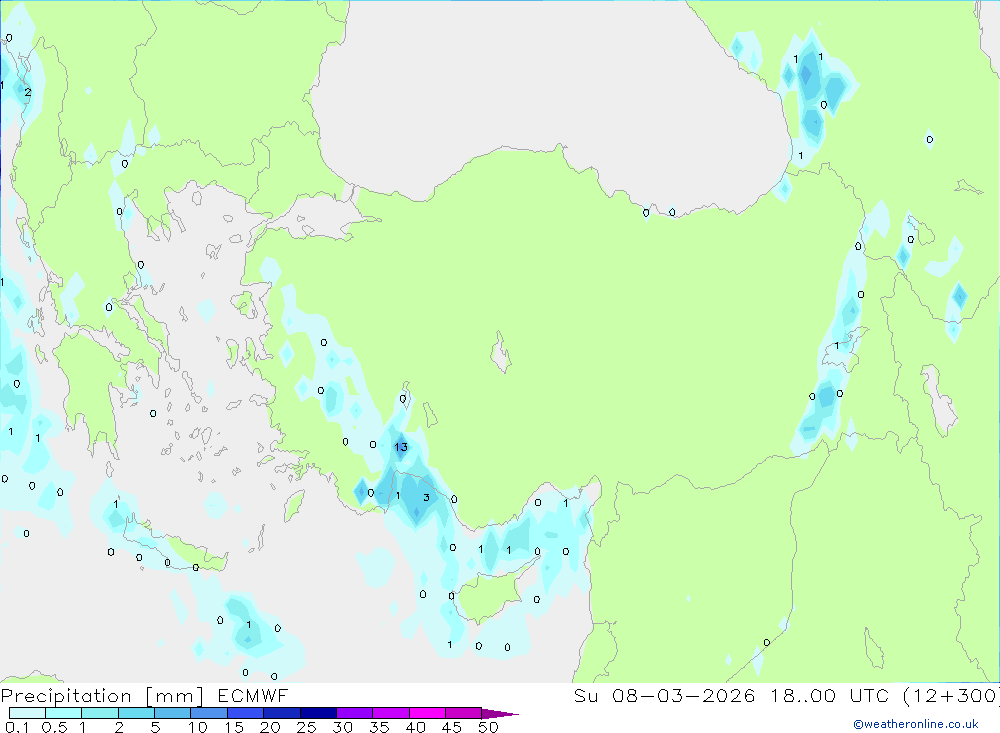Click the '50' legend scale label
This screenshot has width=1000, height=733.
(489, 727)
